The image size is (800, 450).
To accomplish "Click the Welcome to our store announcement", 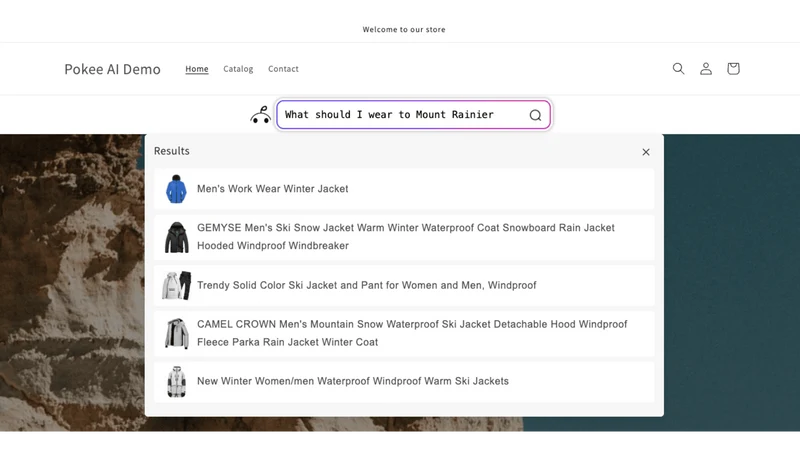I will (404, 30).
